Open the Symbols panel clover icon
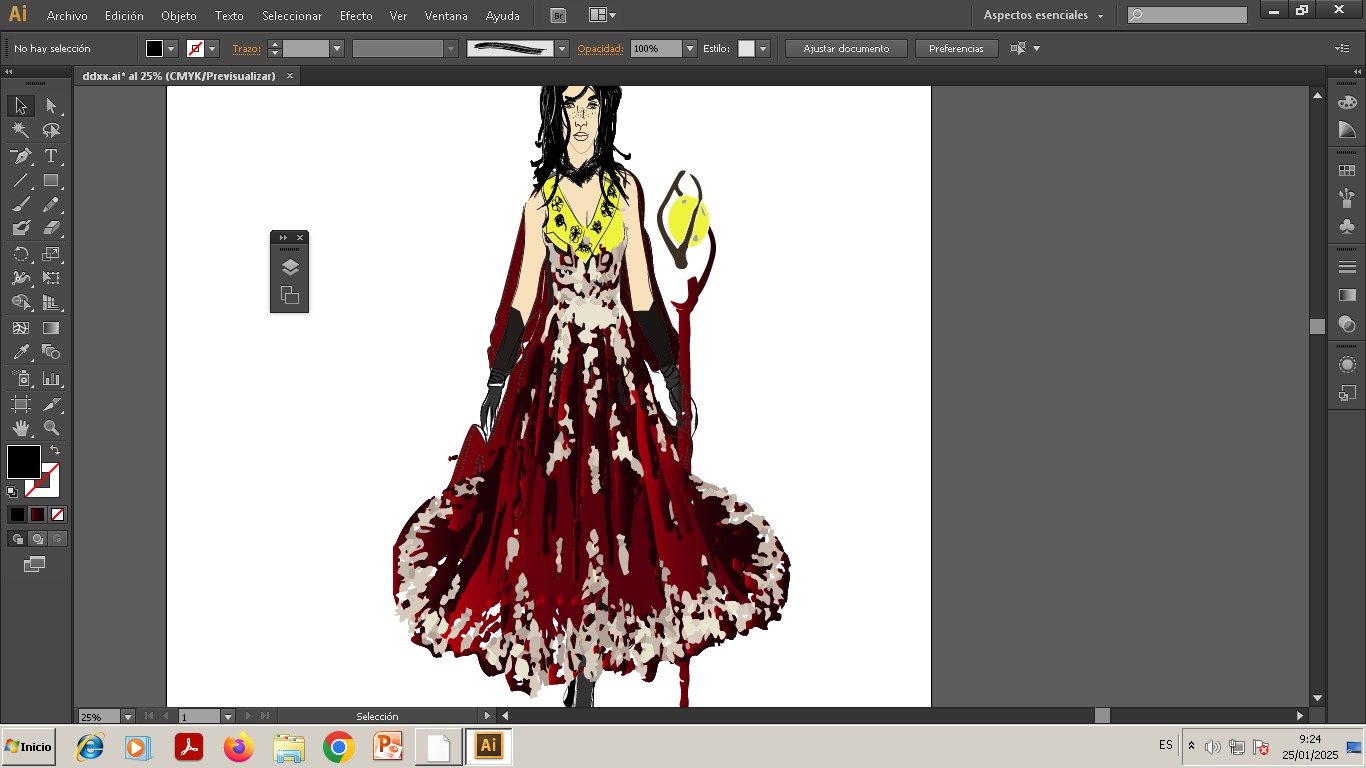This screenshot has height=768, width=1366. [x=1347, y=226]
